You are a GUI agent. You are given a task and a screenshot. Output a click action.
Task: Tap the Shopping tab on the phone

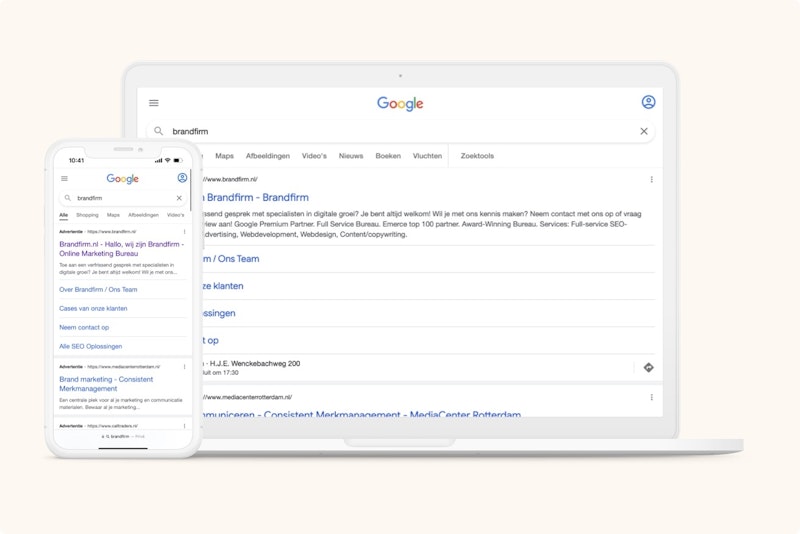[87, 215]
